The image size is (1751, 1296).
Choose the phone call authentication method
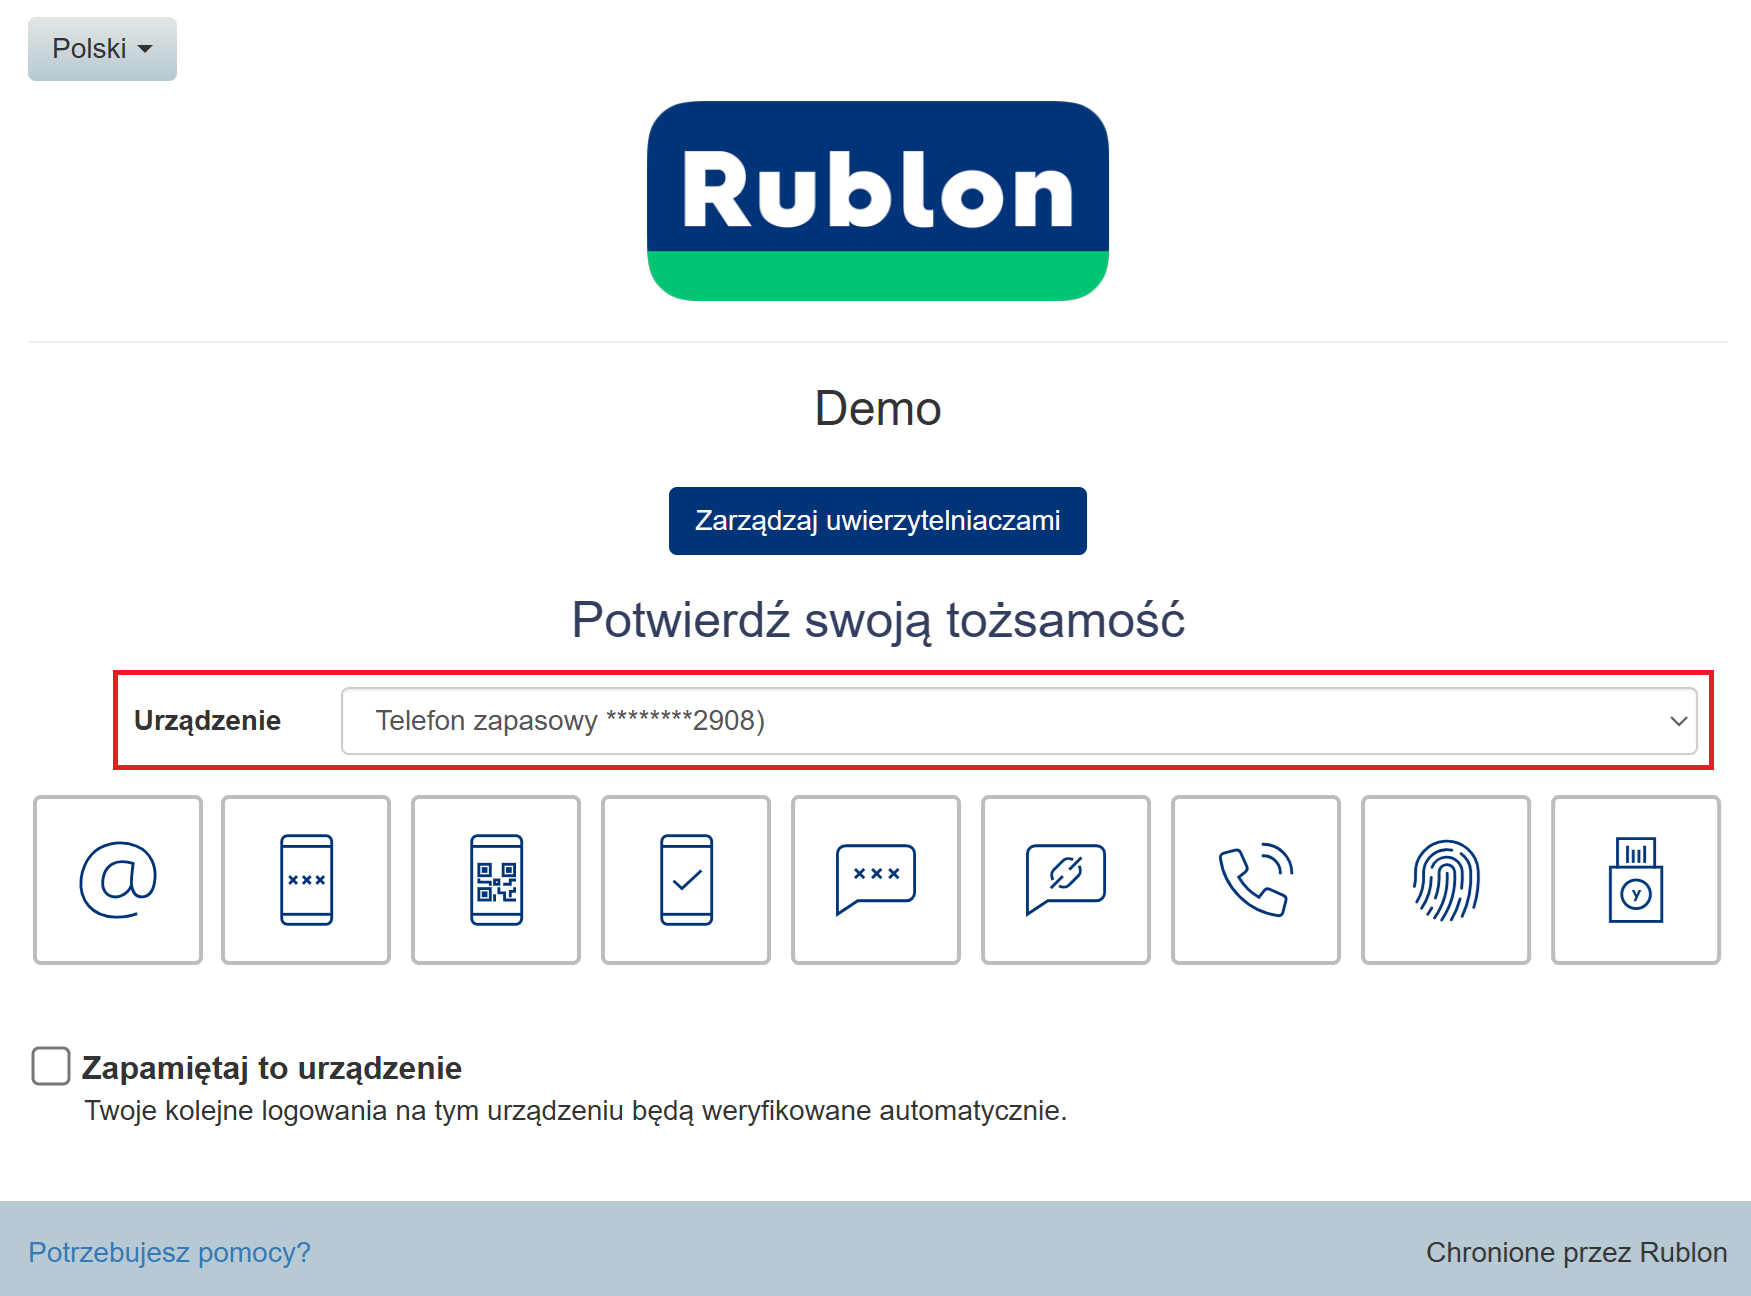[1256, 880]
